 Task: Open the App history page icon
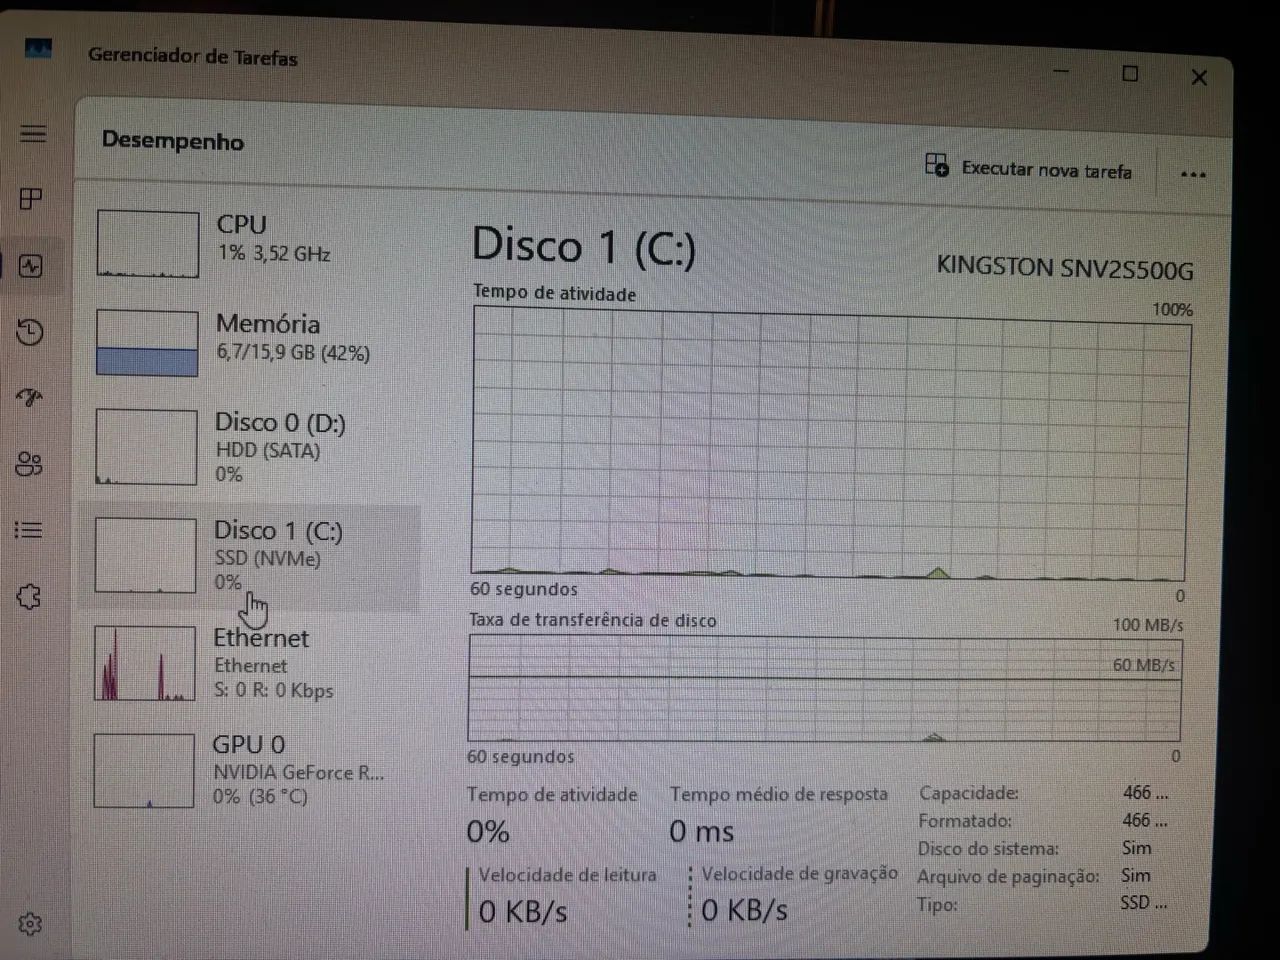30,332
